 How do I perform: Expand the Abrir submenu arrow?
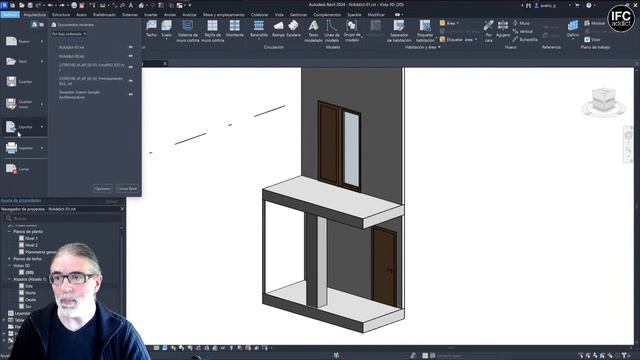coord(42,61)
